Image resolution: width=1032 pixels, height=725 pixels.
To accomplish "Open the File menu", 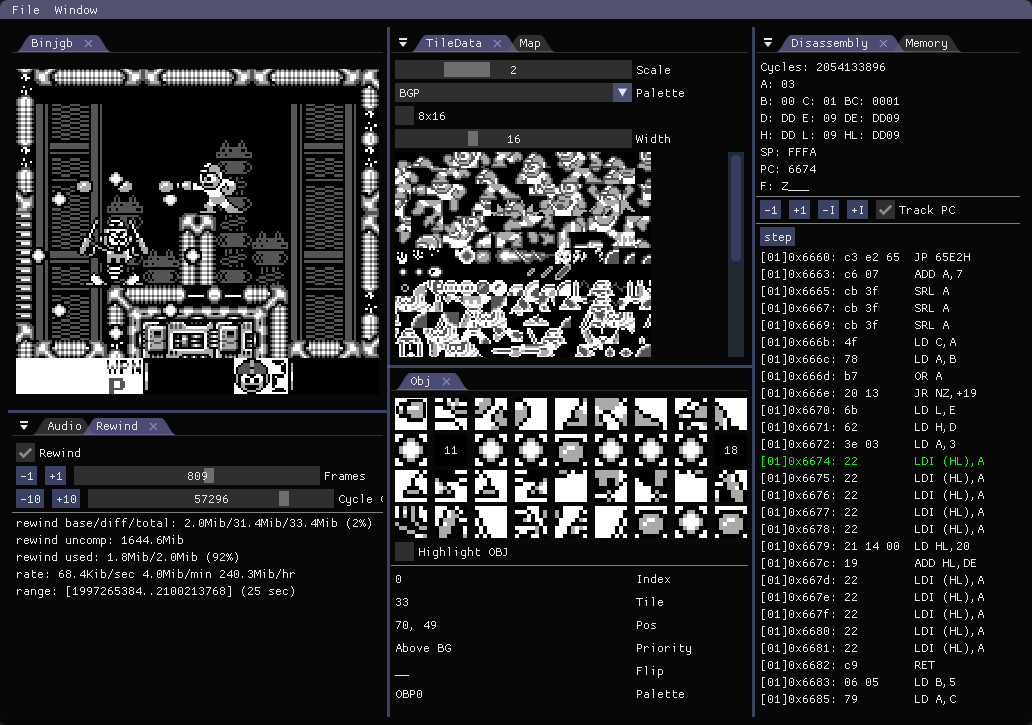I will pyautogui.click(x=26, y=10).
